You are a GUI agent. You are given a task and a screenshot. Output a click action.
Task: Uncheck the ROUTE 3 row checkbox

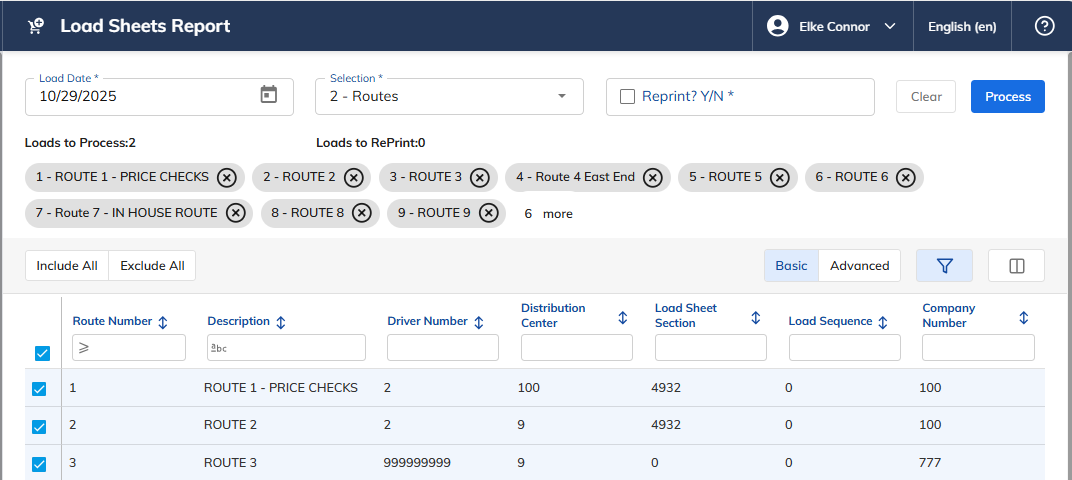click(39, 464)
